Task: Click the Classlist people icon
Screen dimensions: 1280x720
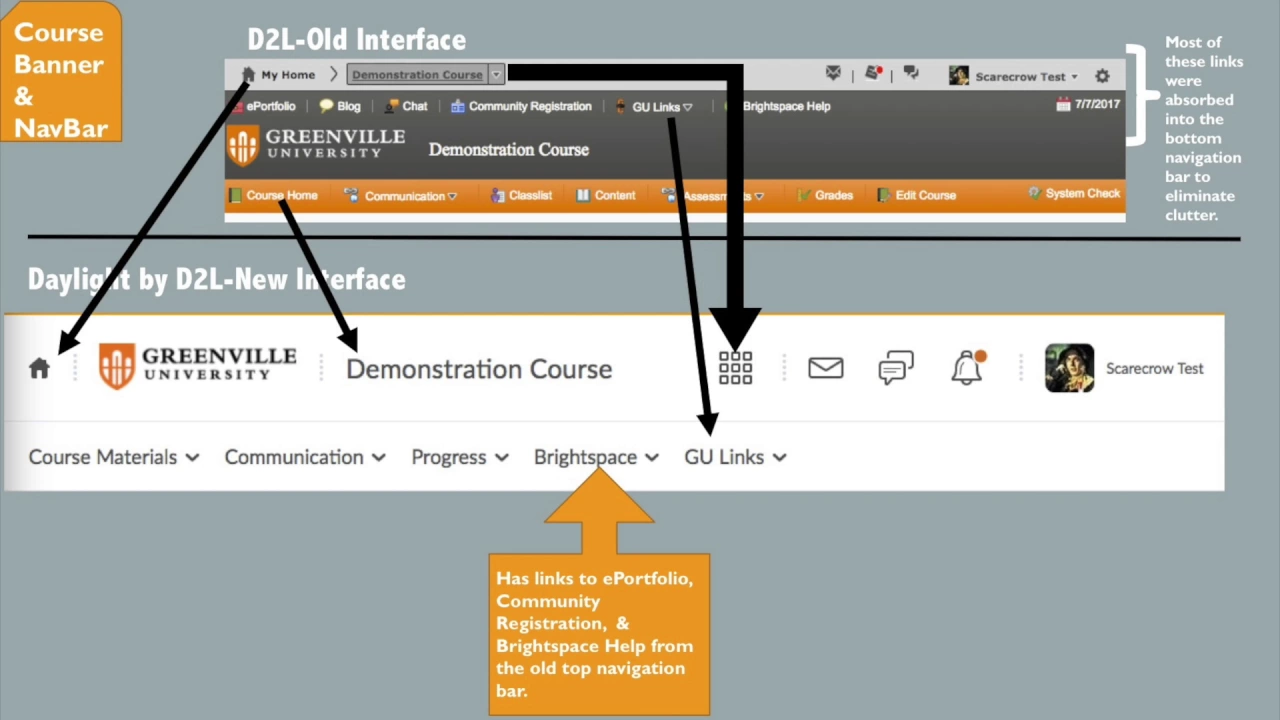Action: coord(497,195)
